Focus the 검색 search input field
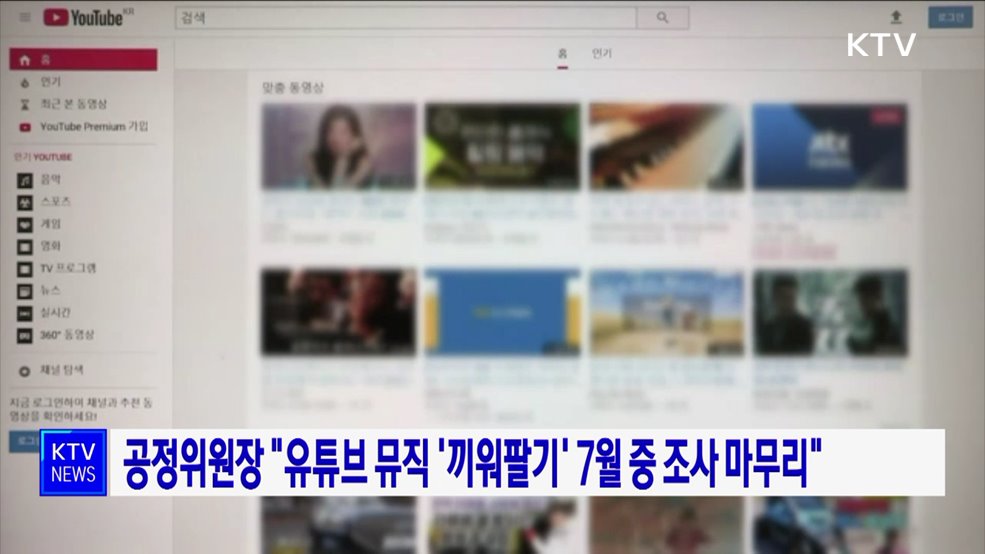The height and width of the screenshot is (554, 985). pos(406,18)
